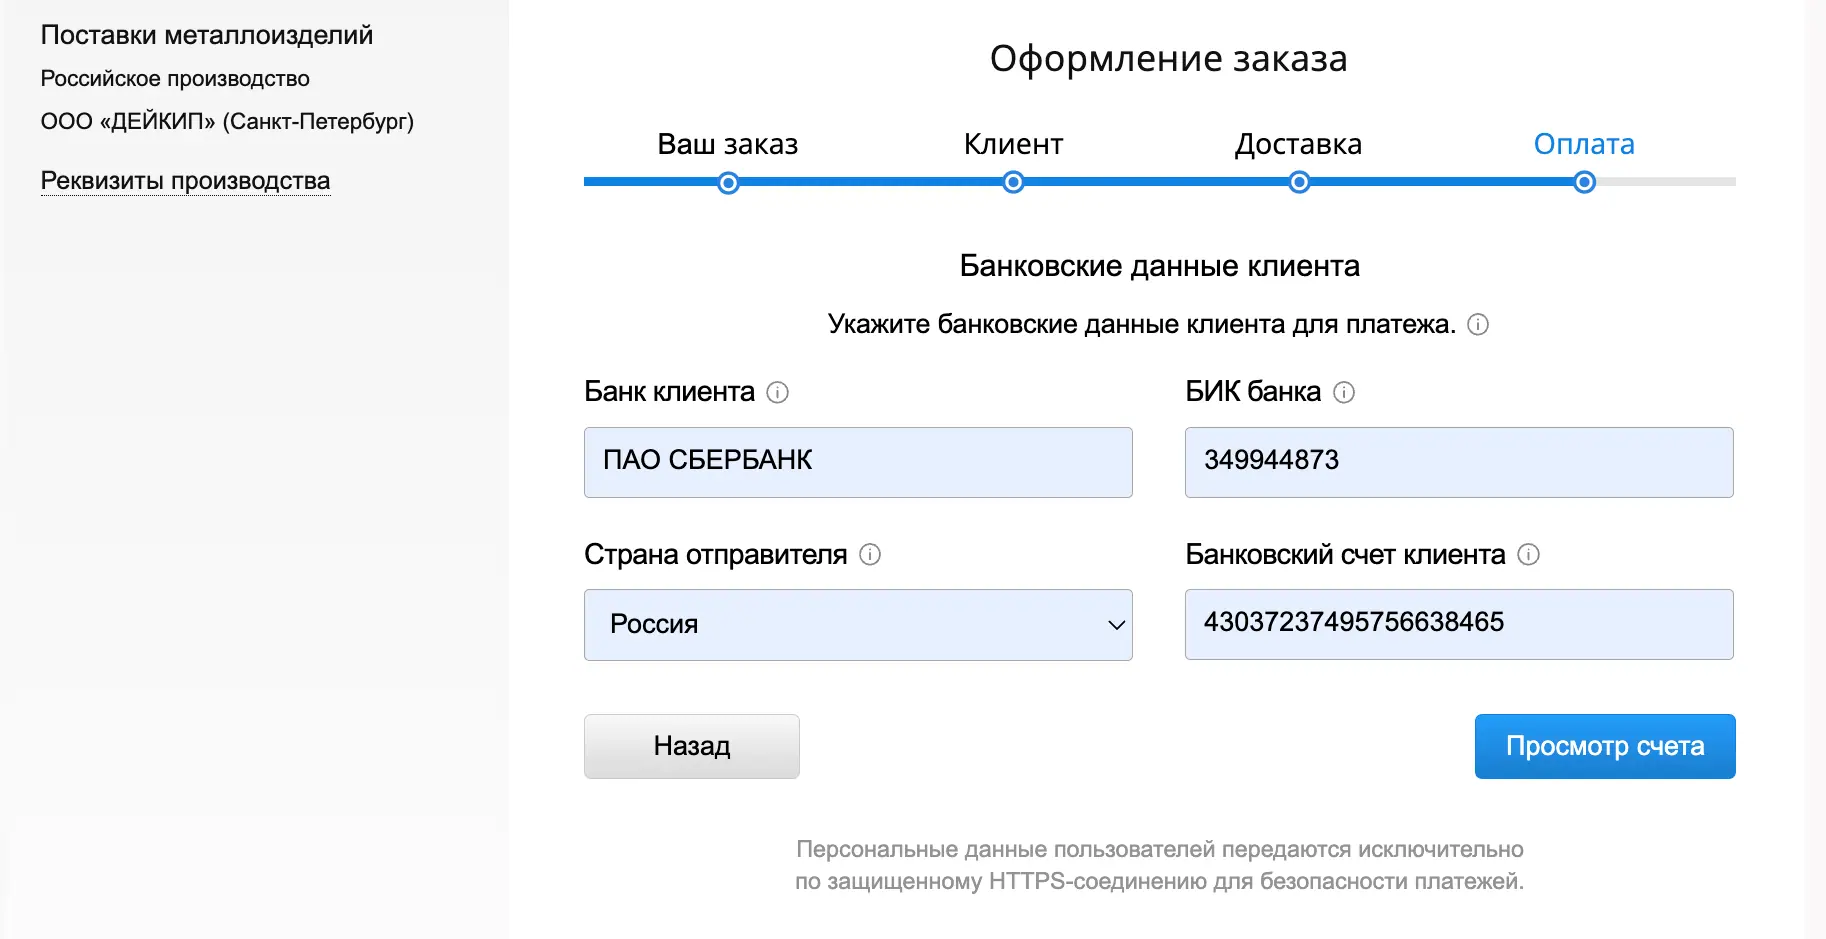Focus the Банк клиента input field

tap(858, 462)
